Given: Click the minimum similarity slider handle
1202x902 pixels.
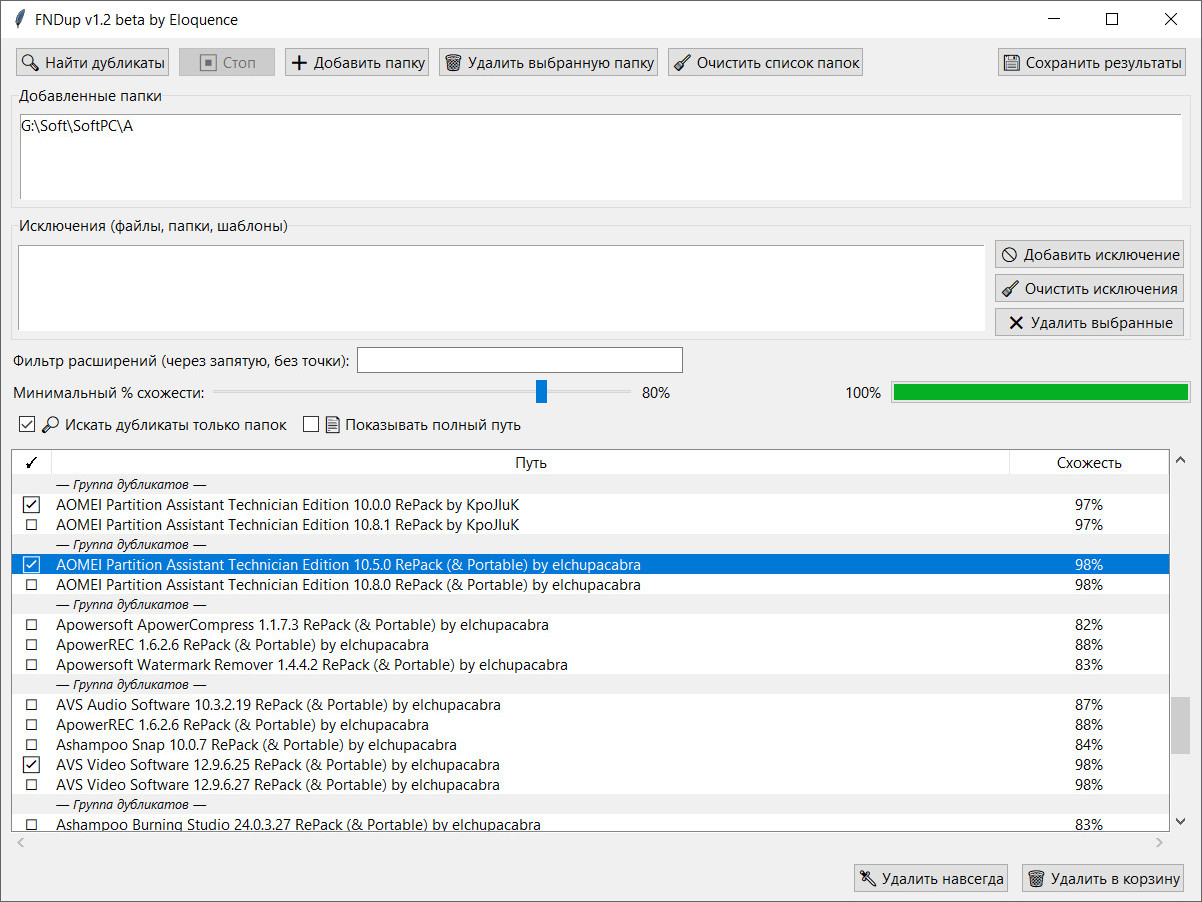Looking at the screenshot, I should [542, 392].
